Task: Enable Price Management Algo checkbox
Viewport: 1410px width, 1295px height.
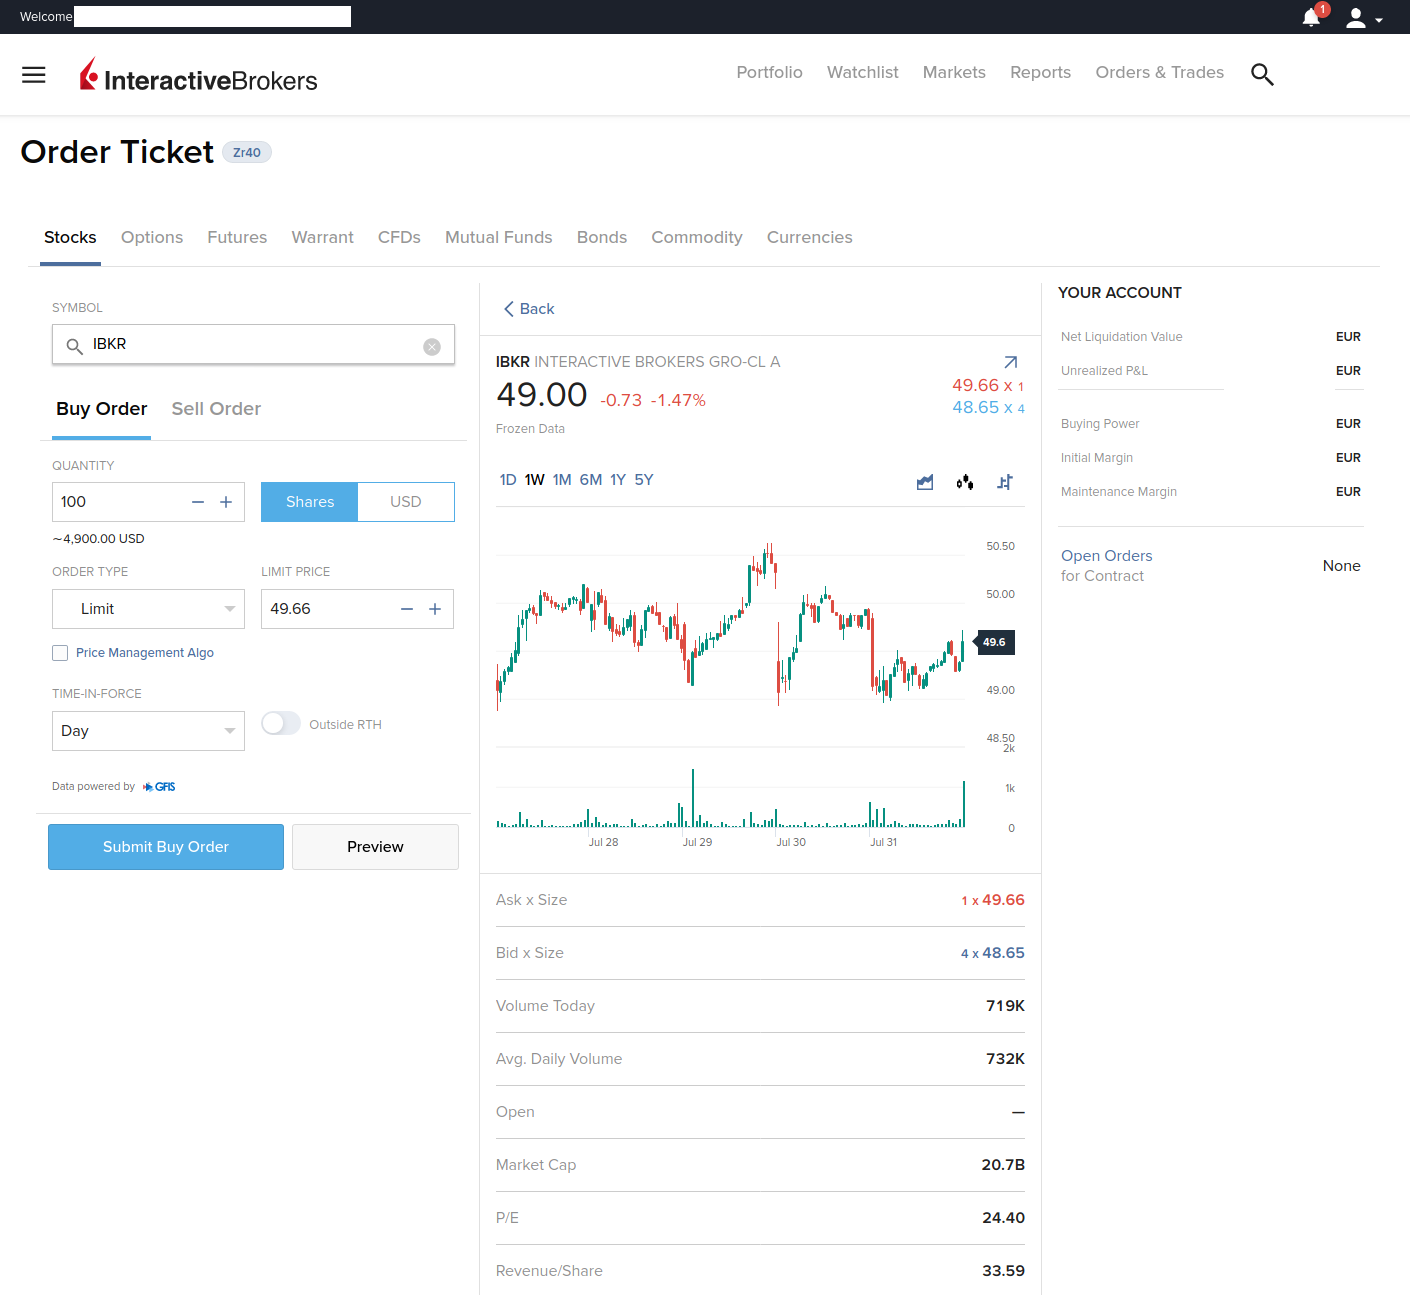Action: [60, 653]
